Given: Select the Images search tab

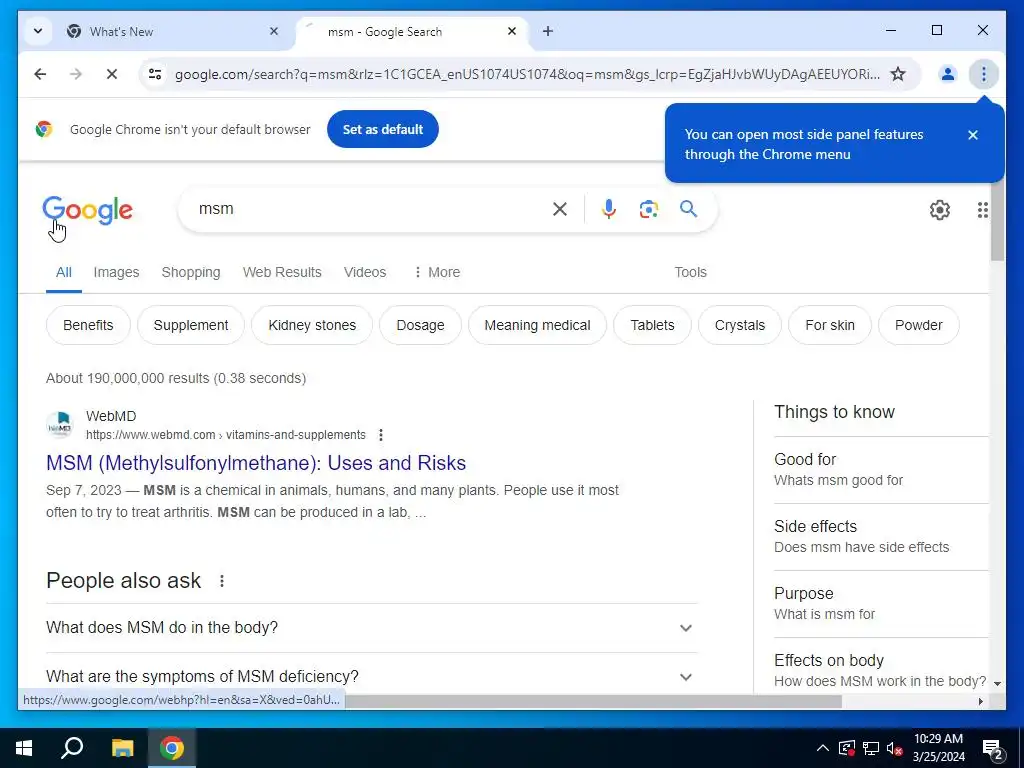Looking at the screenshot, I should 116,272.
